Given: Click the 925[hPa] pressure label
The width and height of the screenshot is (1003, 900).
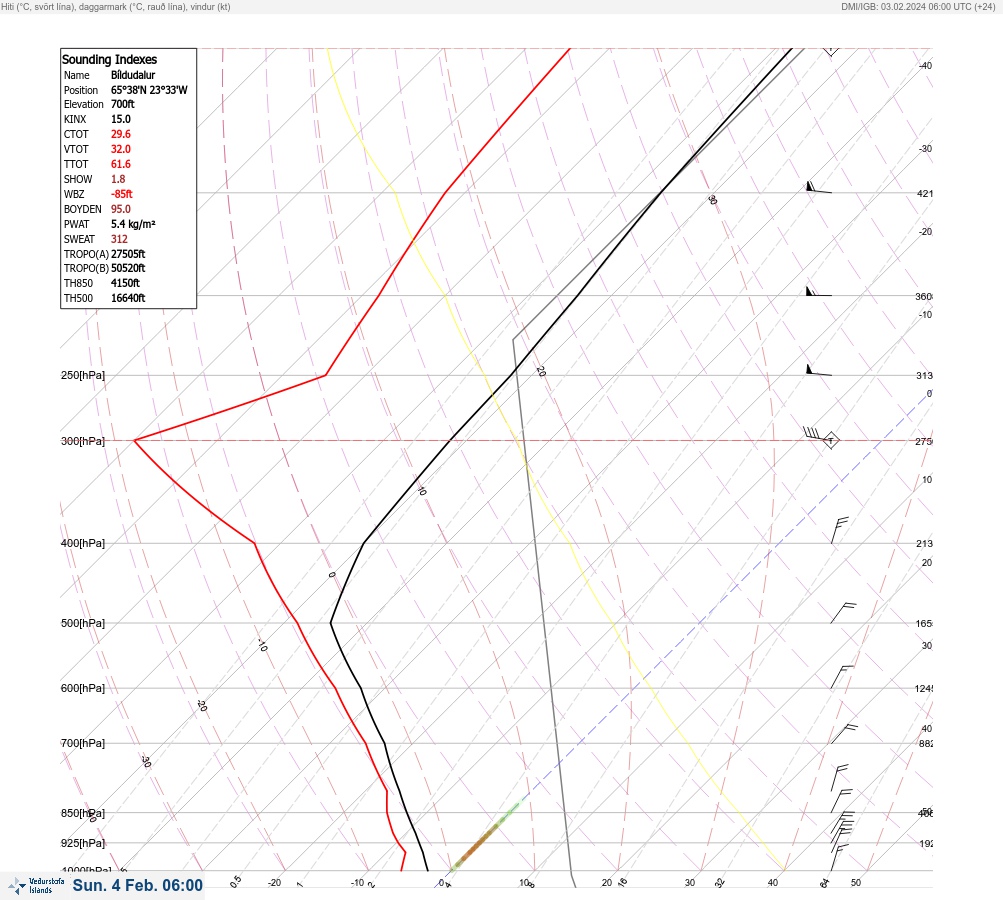Looking at the screenshot, I should pos(83,843).
